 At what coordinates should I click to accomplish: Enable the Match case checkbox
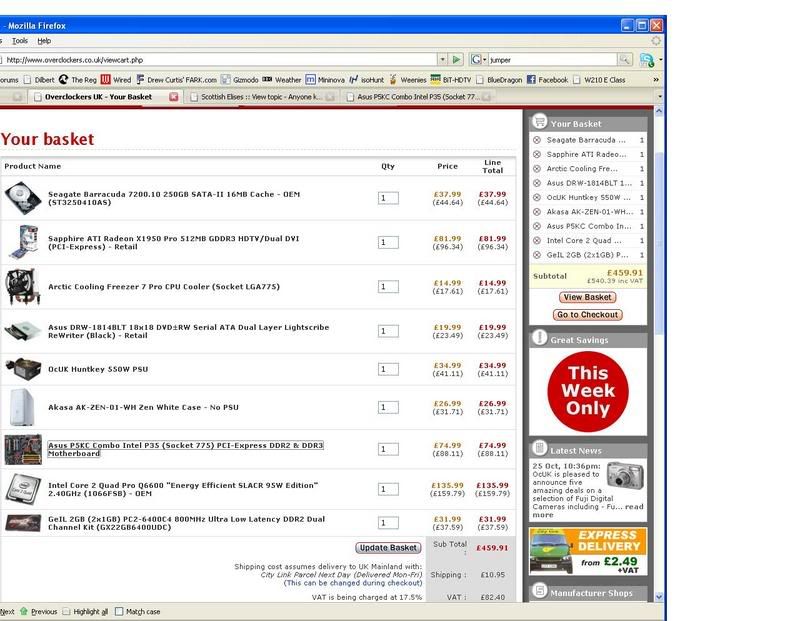pos(120,611)
